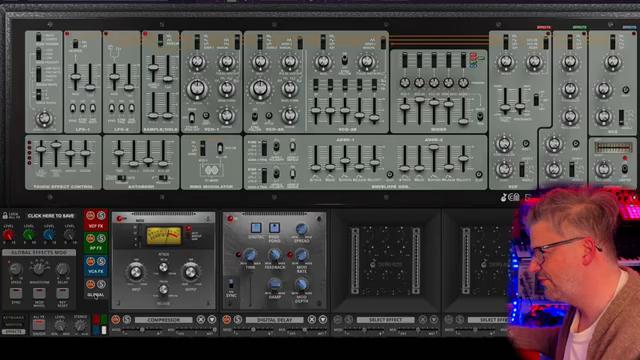The height and width of the screenshot is (360, 640).
Task: Toggle power icon on the VCA FX tab
Action: [x=91, y=261]
